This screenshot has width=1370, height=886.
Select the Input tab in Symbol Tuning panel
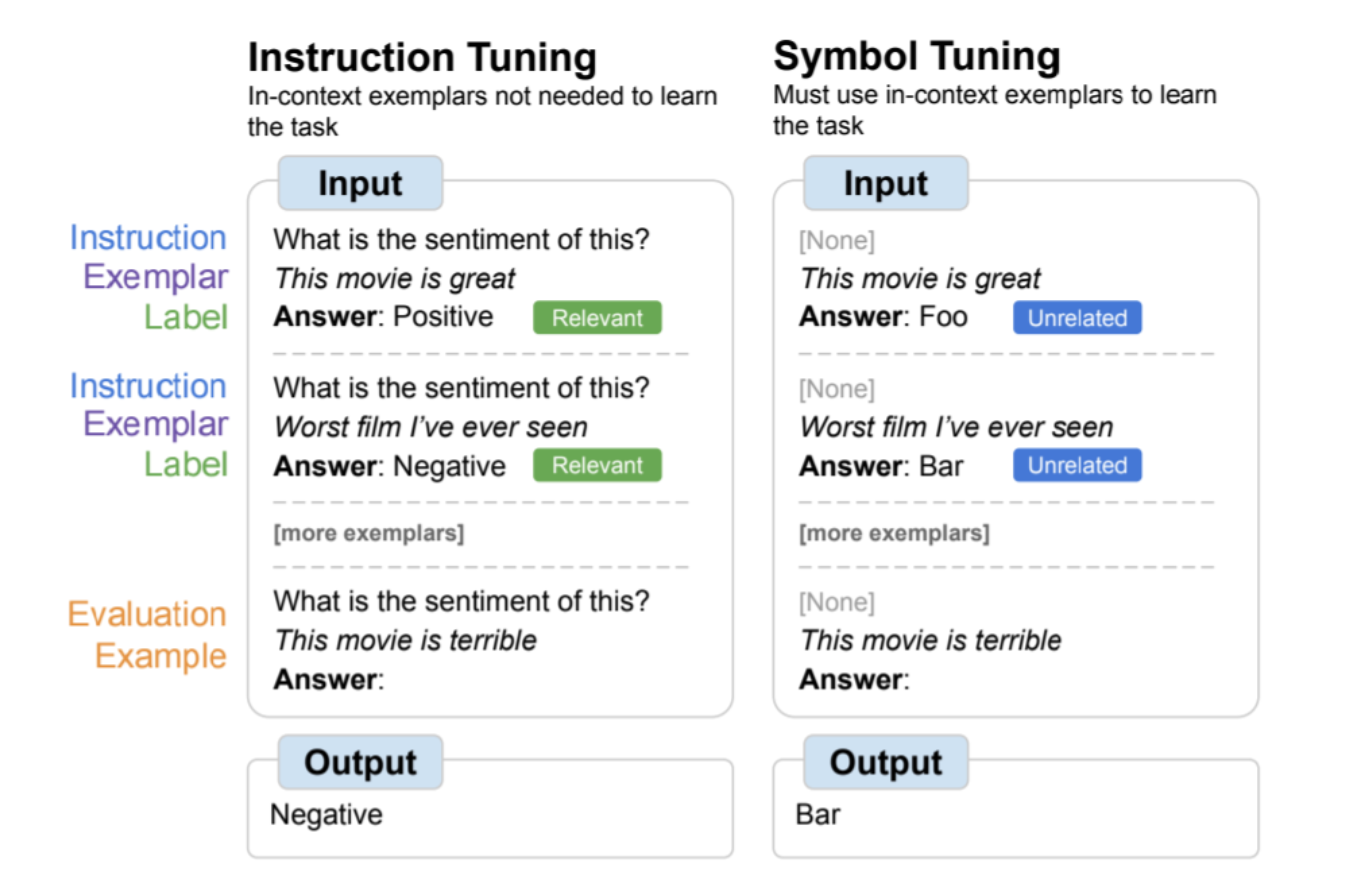pos(885,184)
